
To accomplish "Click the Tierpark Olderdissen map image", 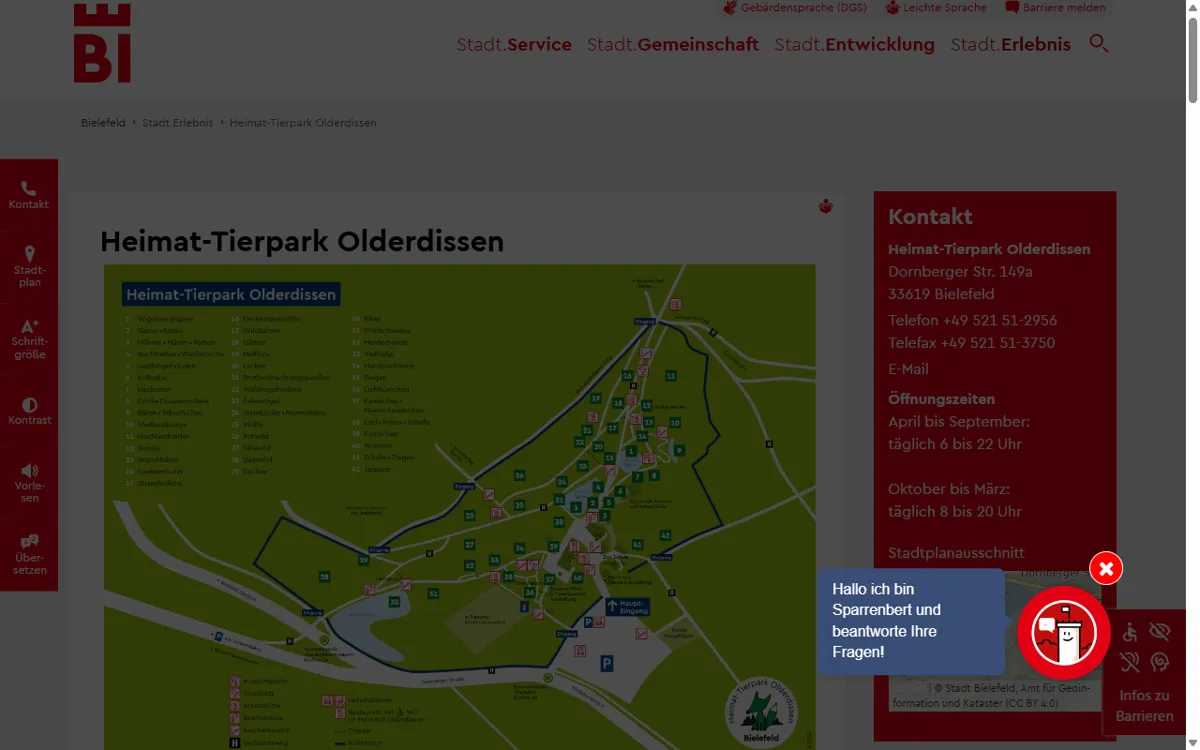I will [460, 507].
